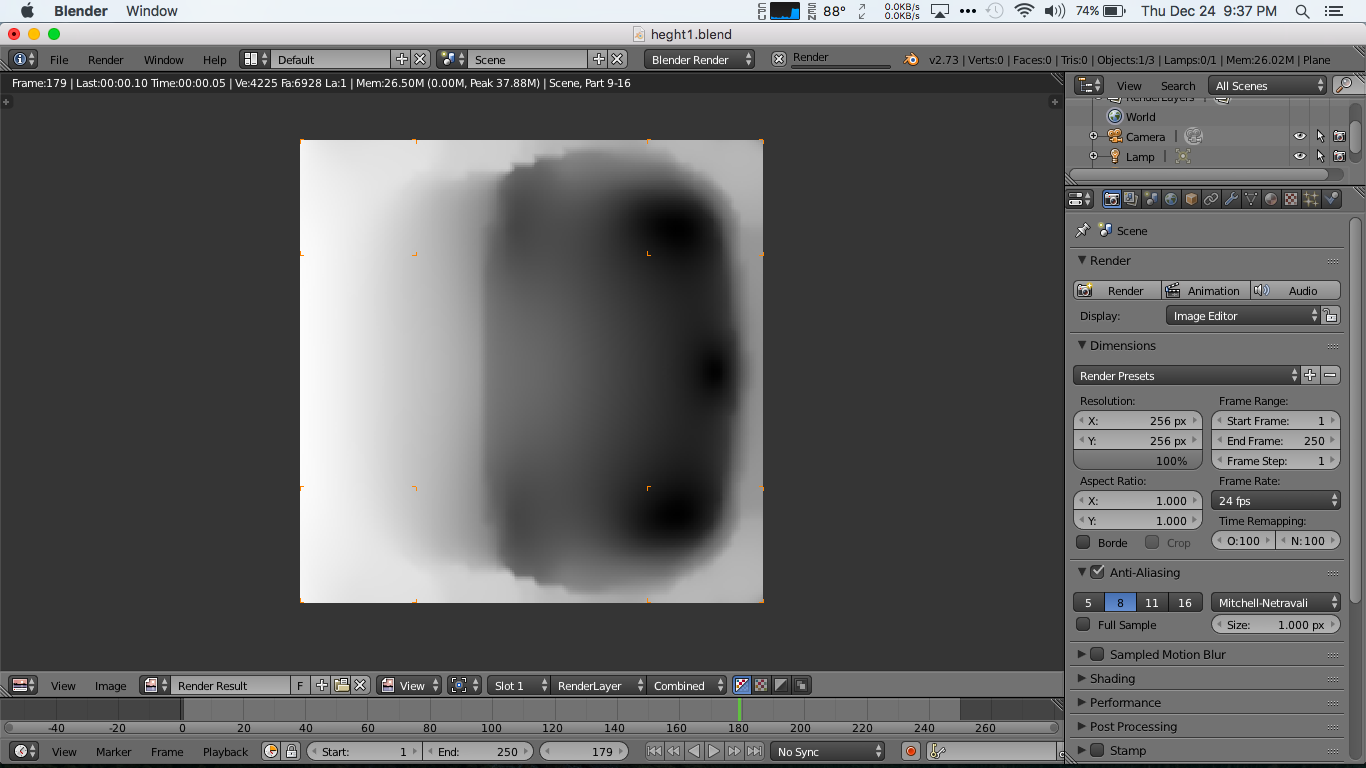Viewport: 1366px width, 768px height.
Task: Toggle Camera visibility eye in outliner
Action: pos(1299,137)
